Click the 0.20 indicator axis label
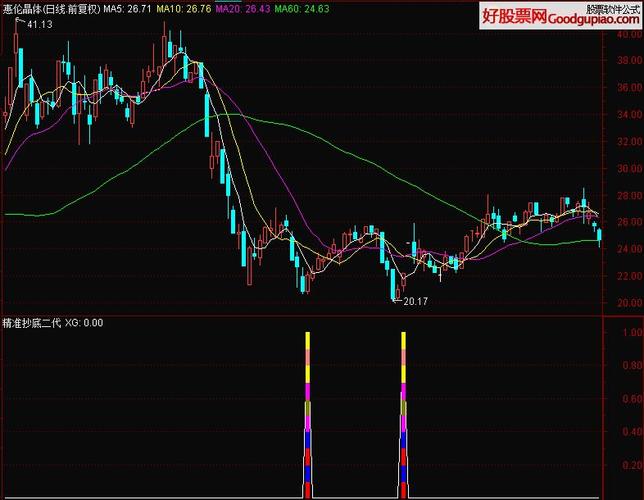 coord(632,465)
